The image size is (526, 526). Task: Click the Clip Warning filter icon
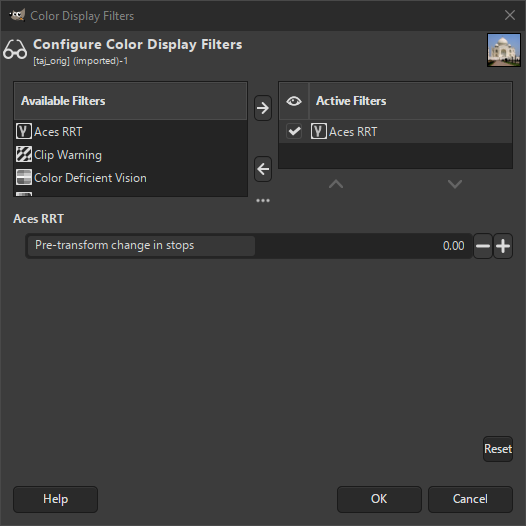[x=24, y=154]
